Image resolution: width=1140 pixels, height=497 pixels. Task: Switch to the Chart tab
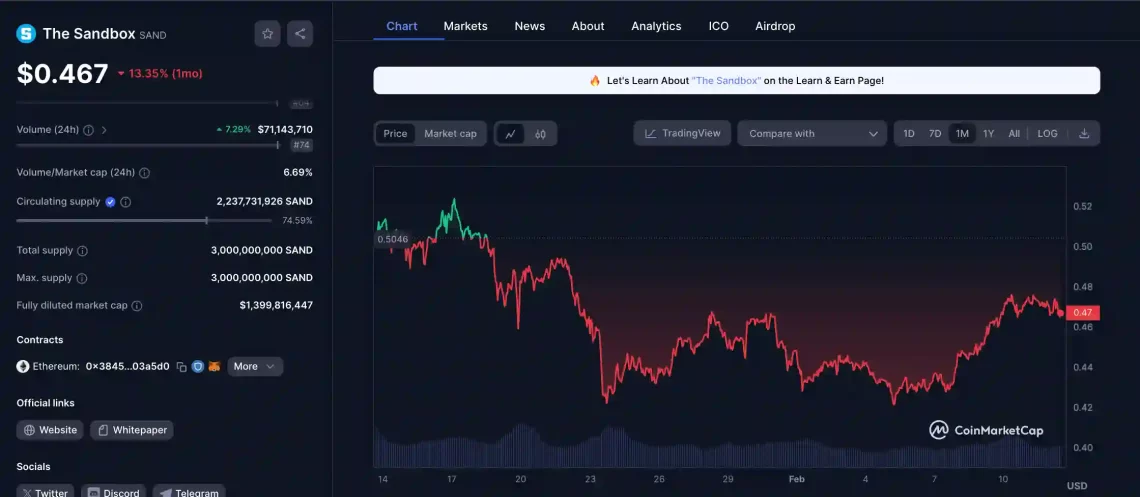pos(402,26)
